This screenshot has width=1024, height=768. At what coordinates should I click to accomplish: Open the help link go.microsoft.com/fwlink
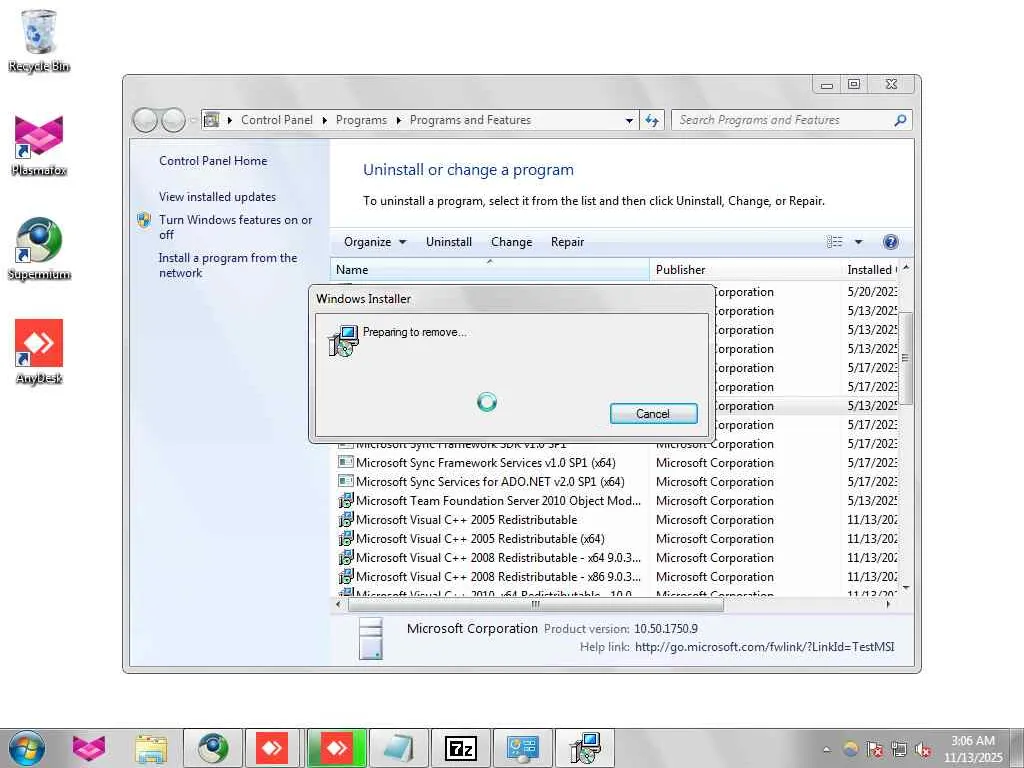(x=764, y=647)
